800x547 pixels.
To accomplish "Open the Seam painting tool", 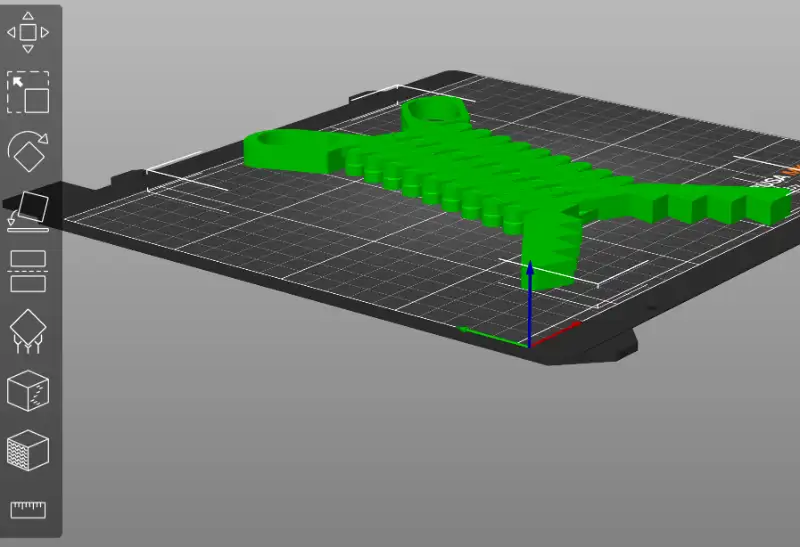I will (28, 391).
